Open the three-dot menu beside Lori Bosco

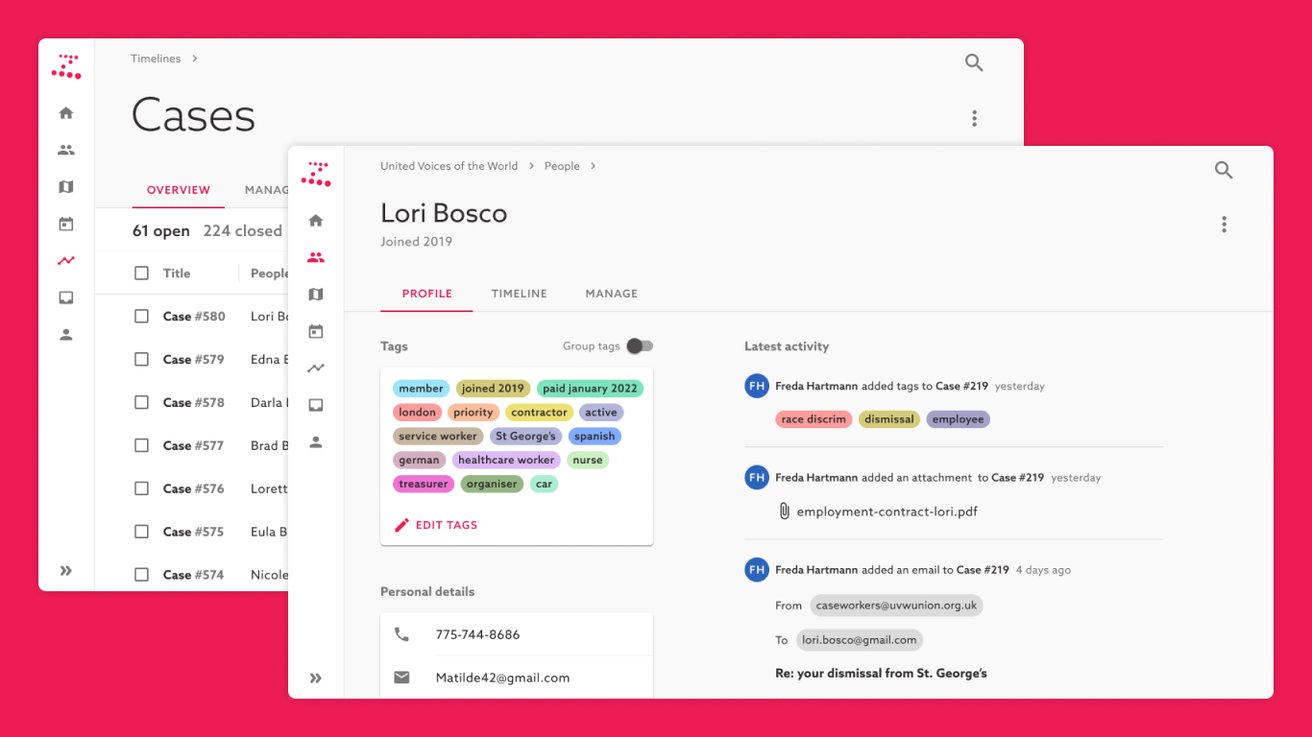tap(1223, 225)
